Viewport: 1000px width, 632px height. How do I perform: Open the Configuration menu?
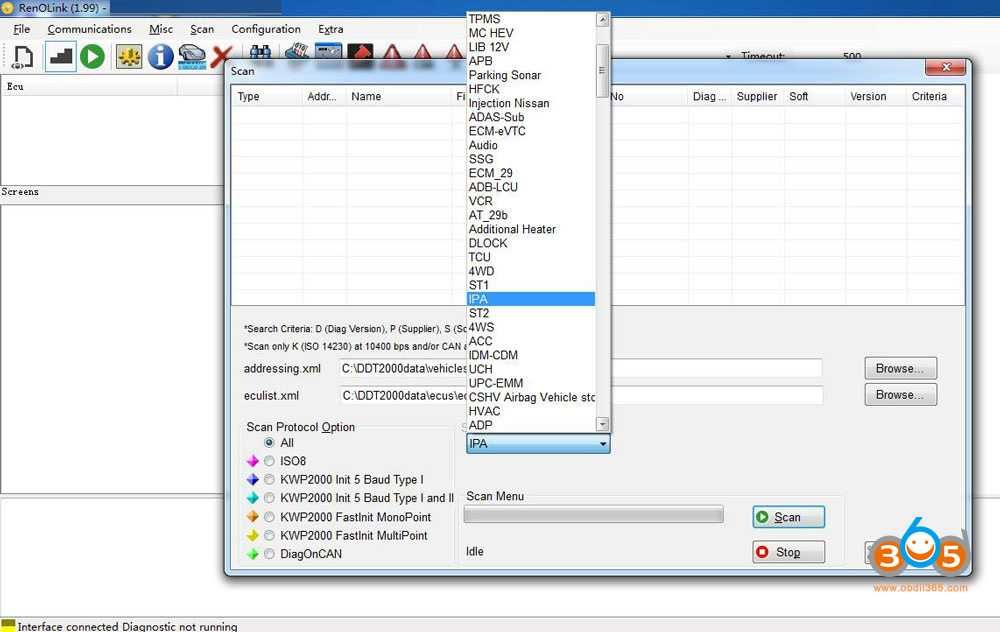click(266, 29)
